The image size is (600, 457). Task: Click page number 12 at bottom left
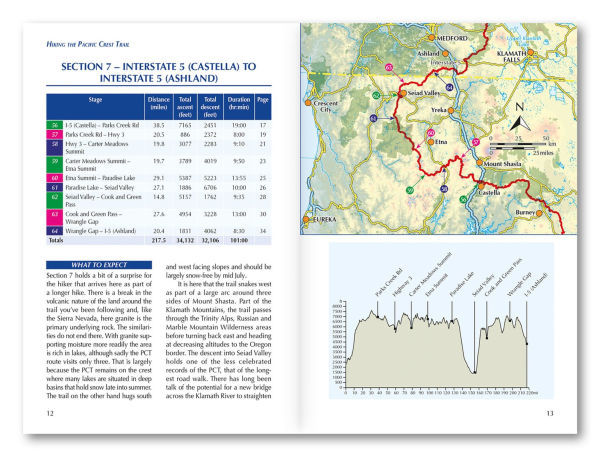(50, 413)
